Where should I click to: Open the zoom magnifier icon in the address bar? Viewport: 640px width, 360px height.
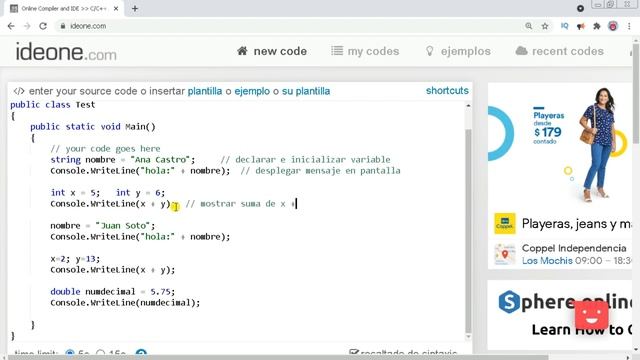pos(529,26)
